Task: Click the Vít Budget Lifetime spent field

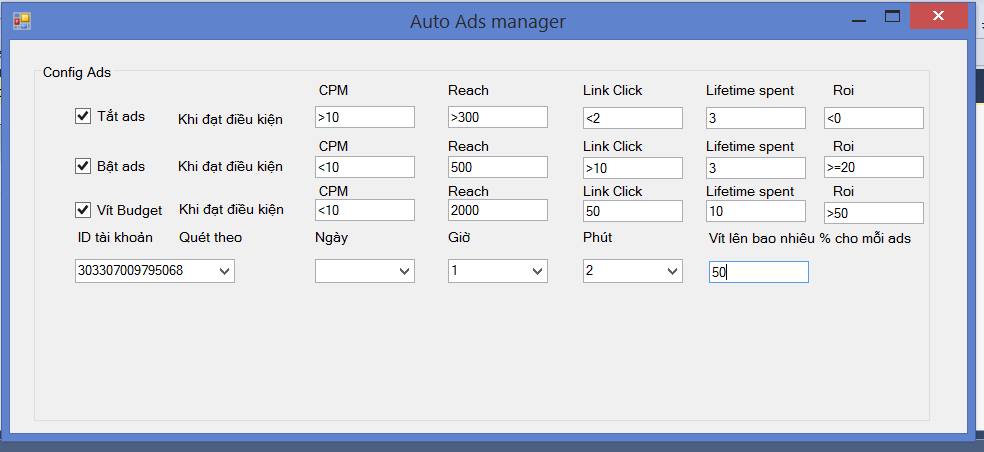Action: click(755, 211)
